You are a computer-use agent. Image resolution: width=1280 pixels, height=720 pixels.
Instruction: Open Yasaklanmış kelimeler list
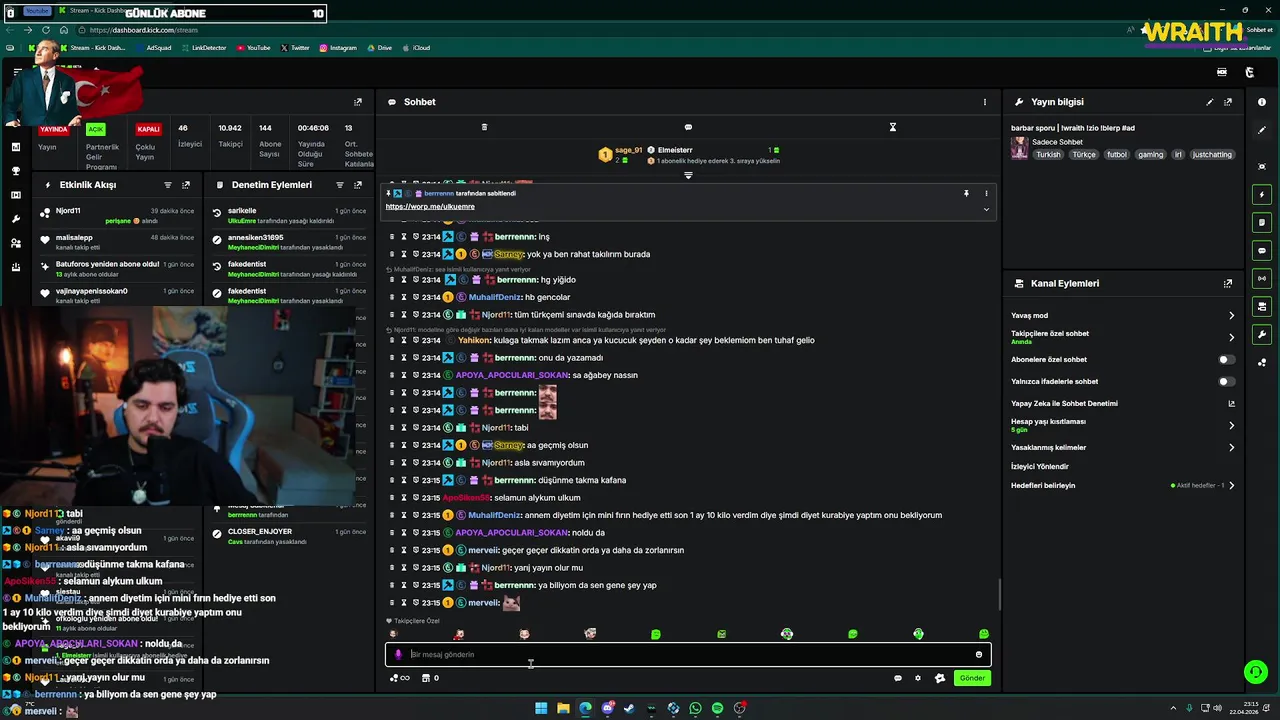coord(1123,447)
